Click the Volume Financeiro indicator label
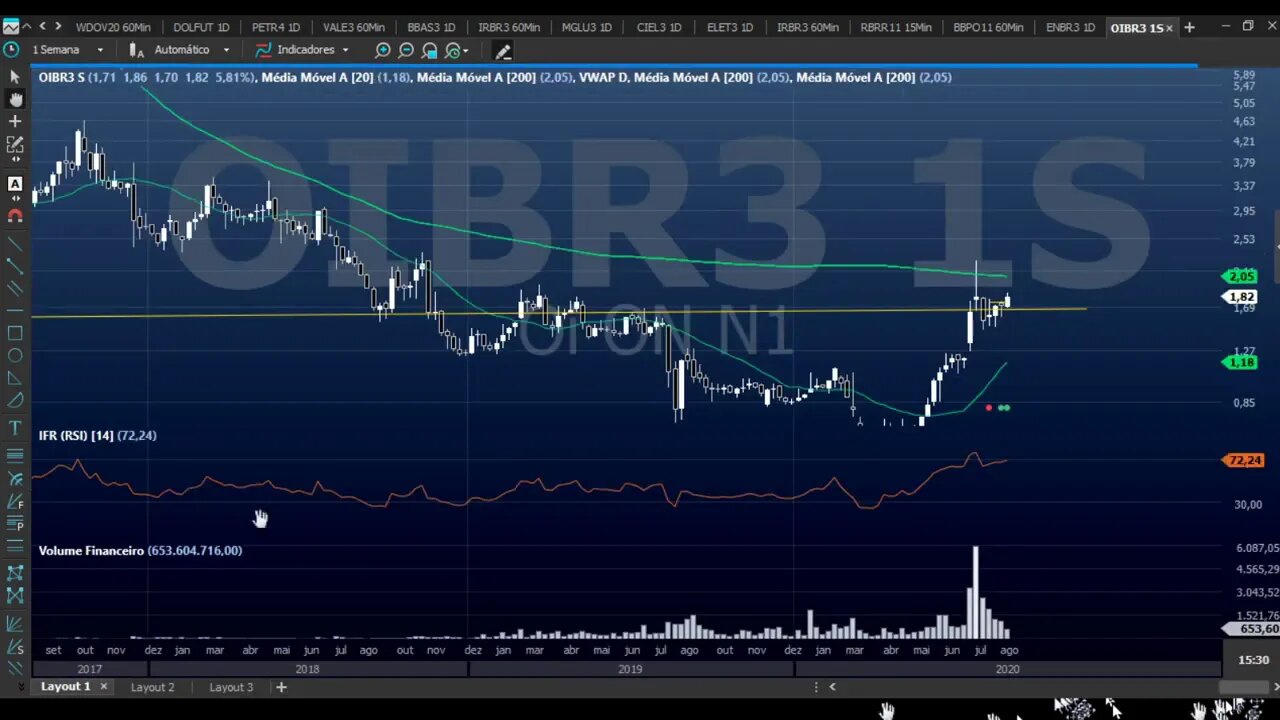 [x=91, y=551]
